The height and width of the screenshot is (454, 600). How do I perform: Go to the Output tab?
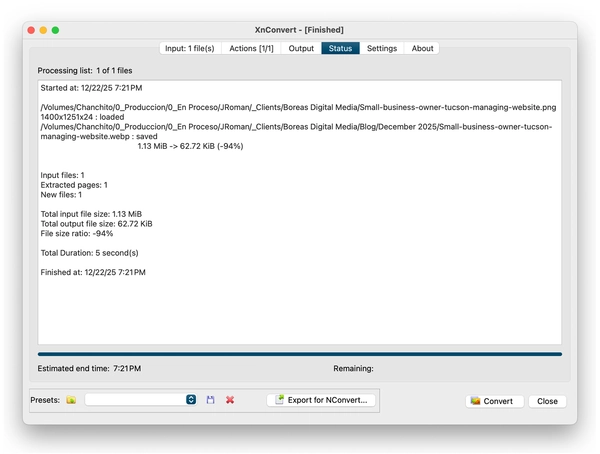coord(301,48)
